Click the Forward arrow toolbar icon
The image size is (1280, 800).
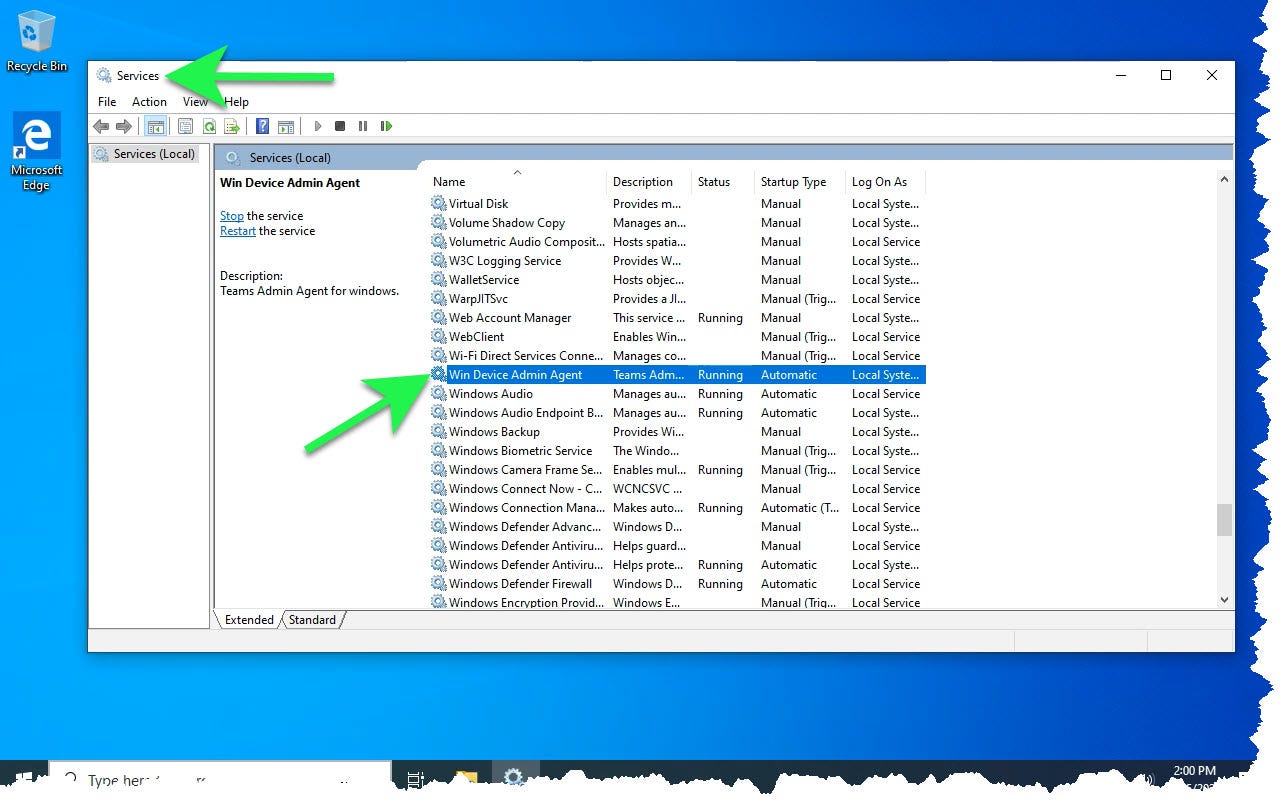(124, 126)
